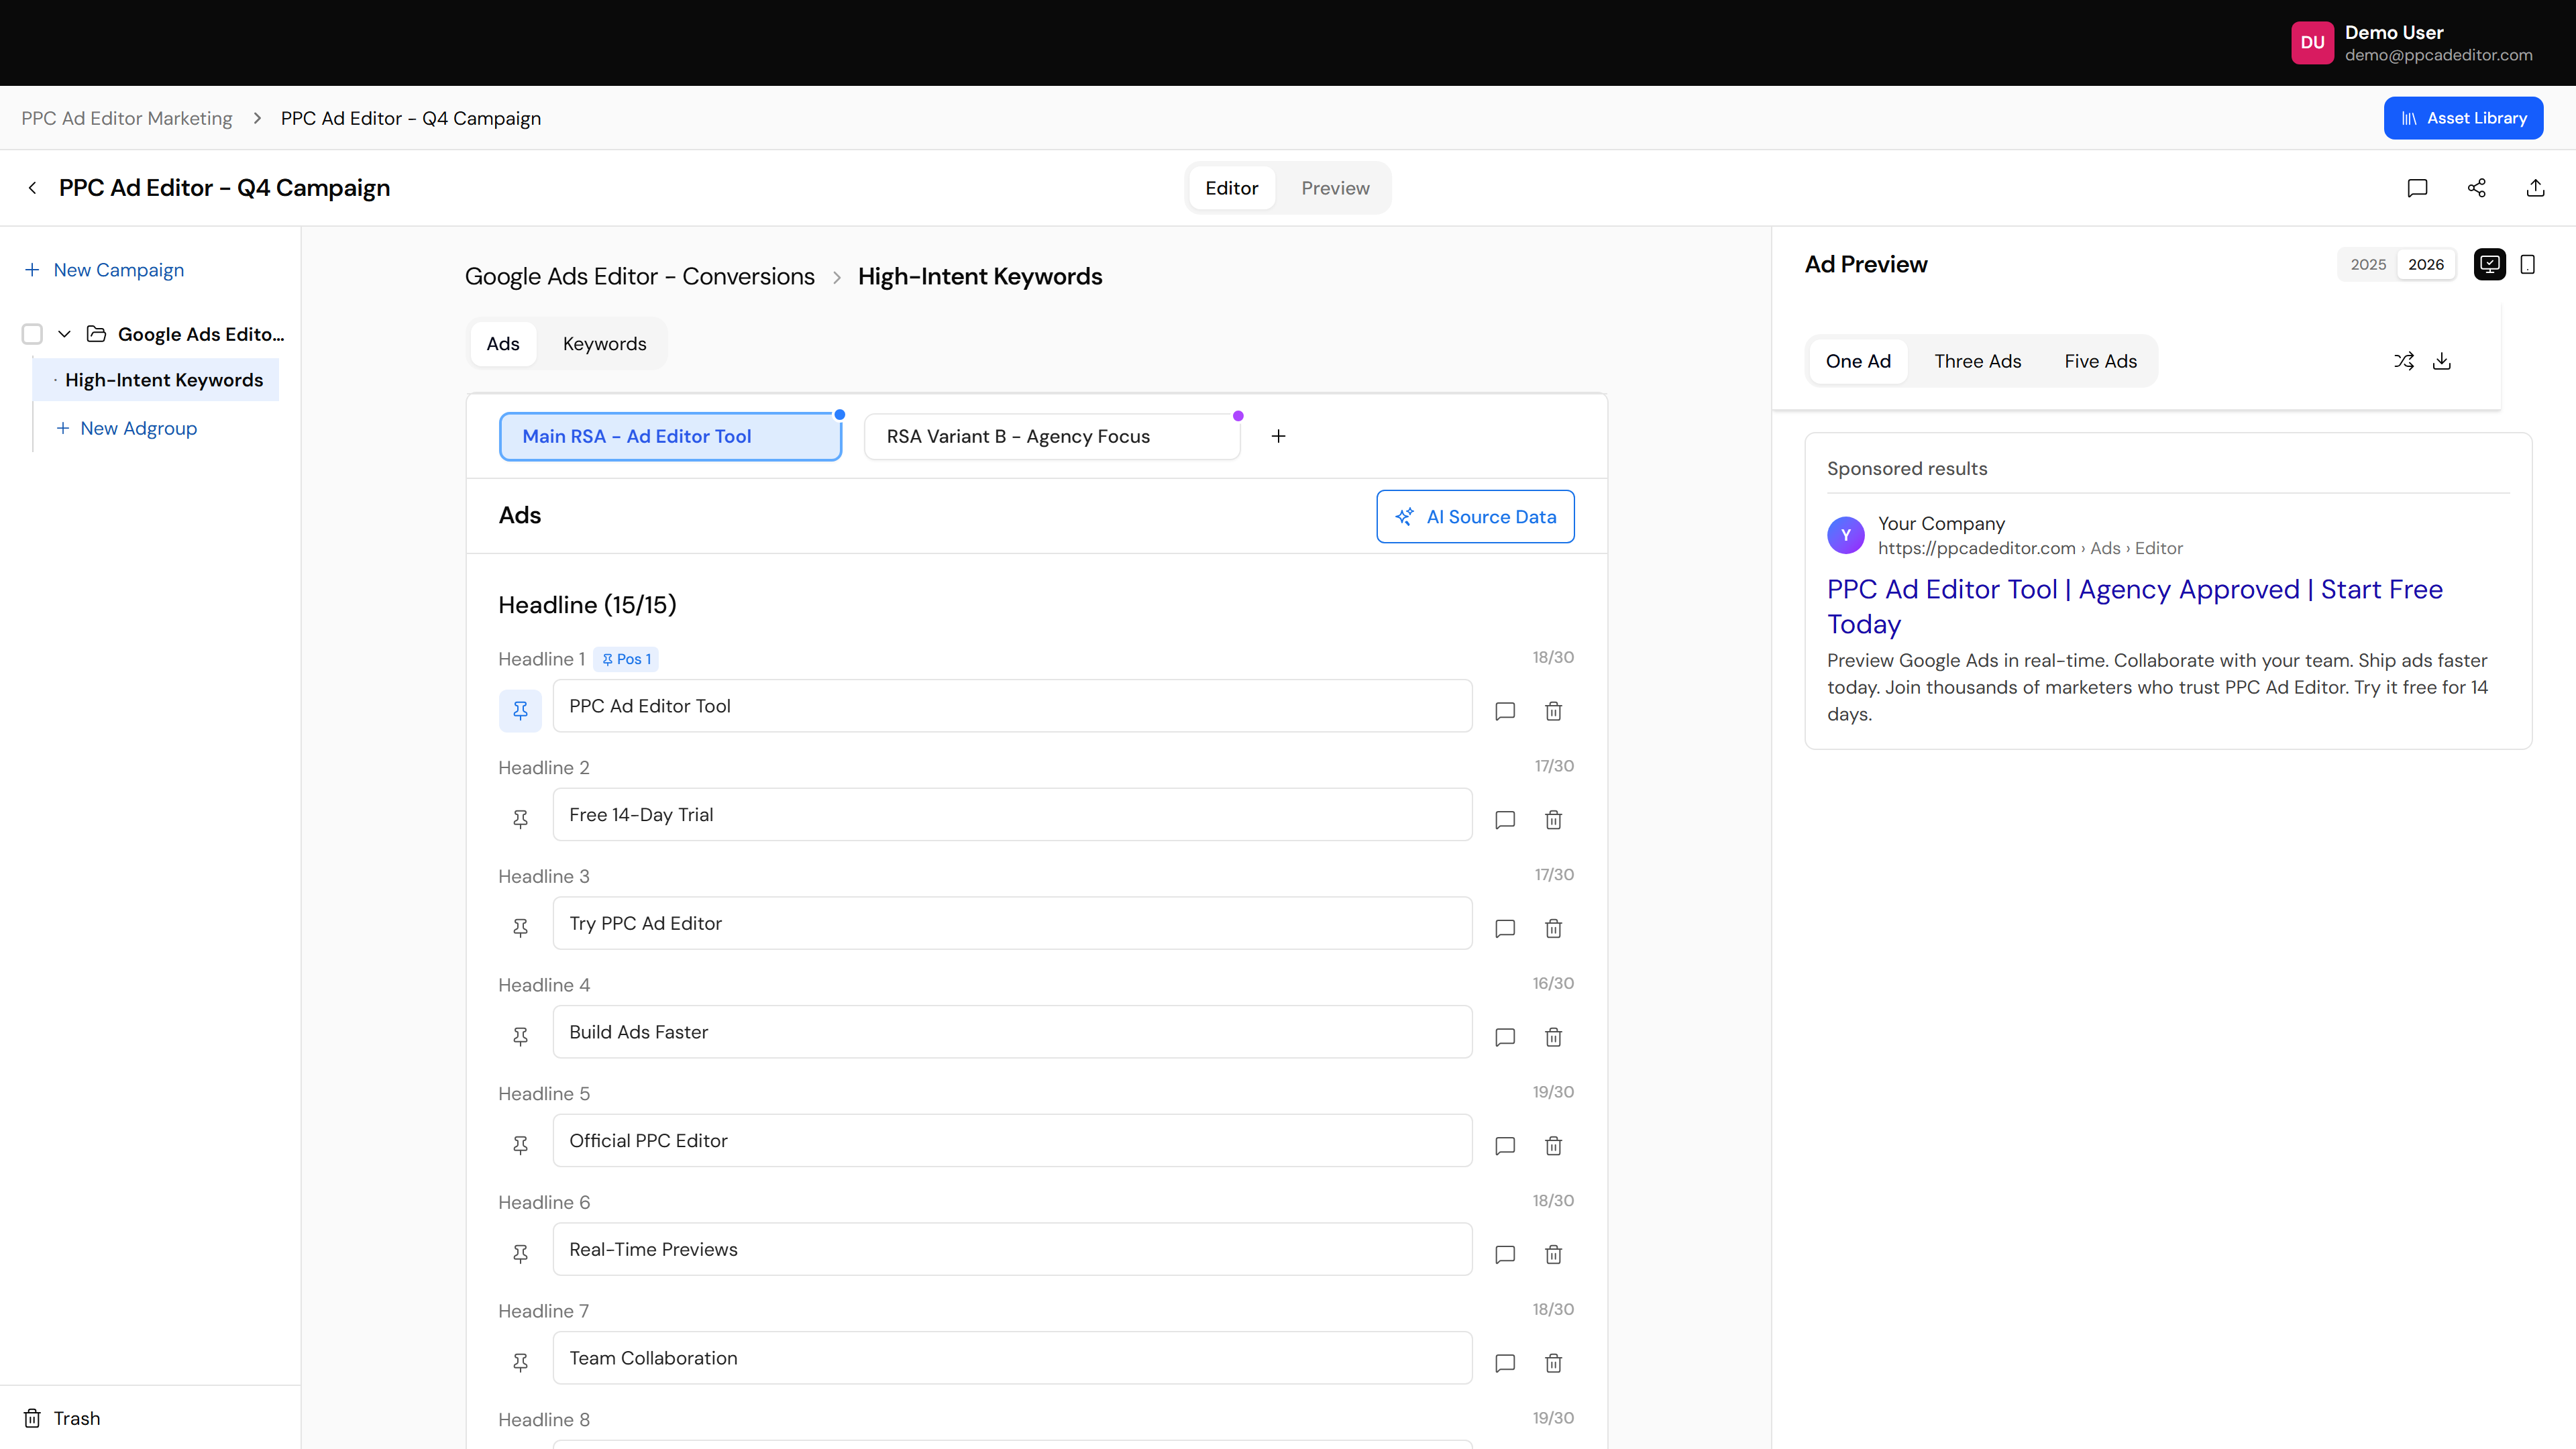The image size is (2576, 1449).
Task: Select 2025 preview year toggle
Action: [2368, 264]
